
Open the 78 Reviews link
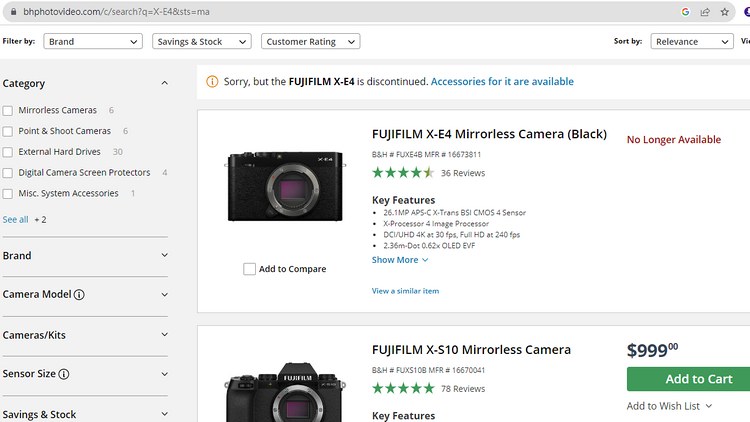pos(463,389)
